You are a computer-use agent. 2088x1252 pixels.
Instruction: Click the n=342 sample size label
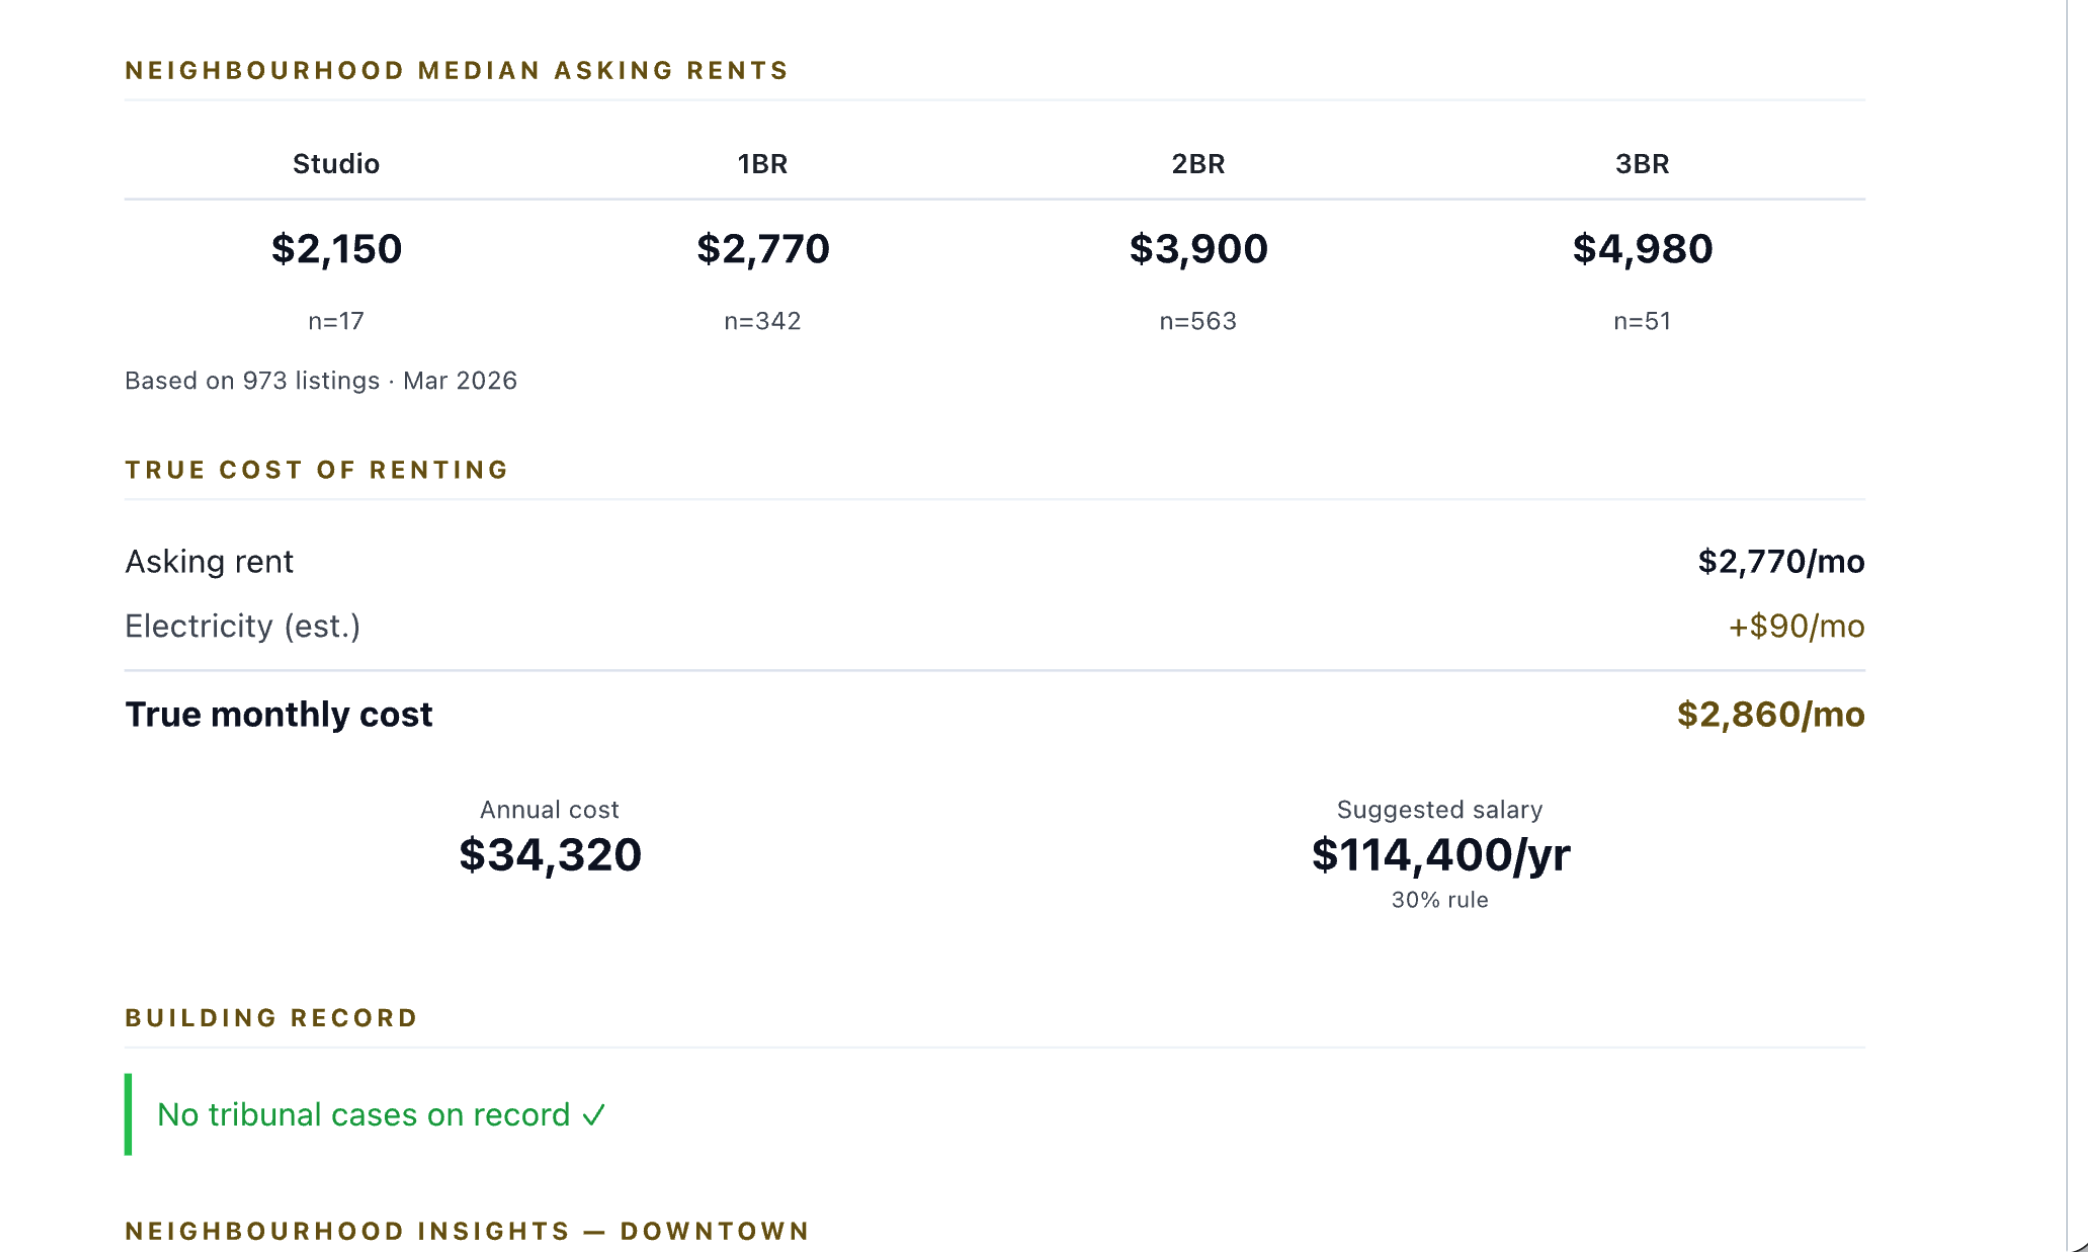[762, 321]
